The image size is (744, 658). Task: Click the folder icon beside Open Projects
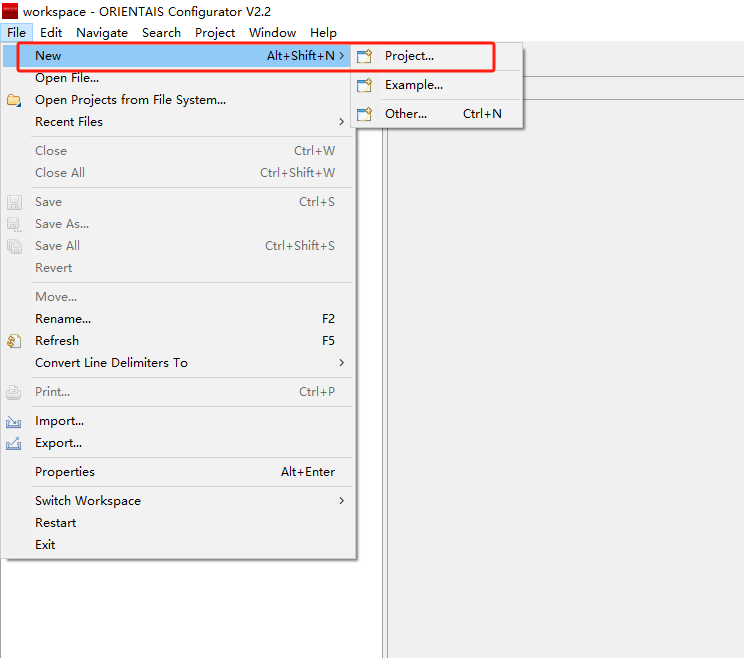[14, 100]
